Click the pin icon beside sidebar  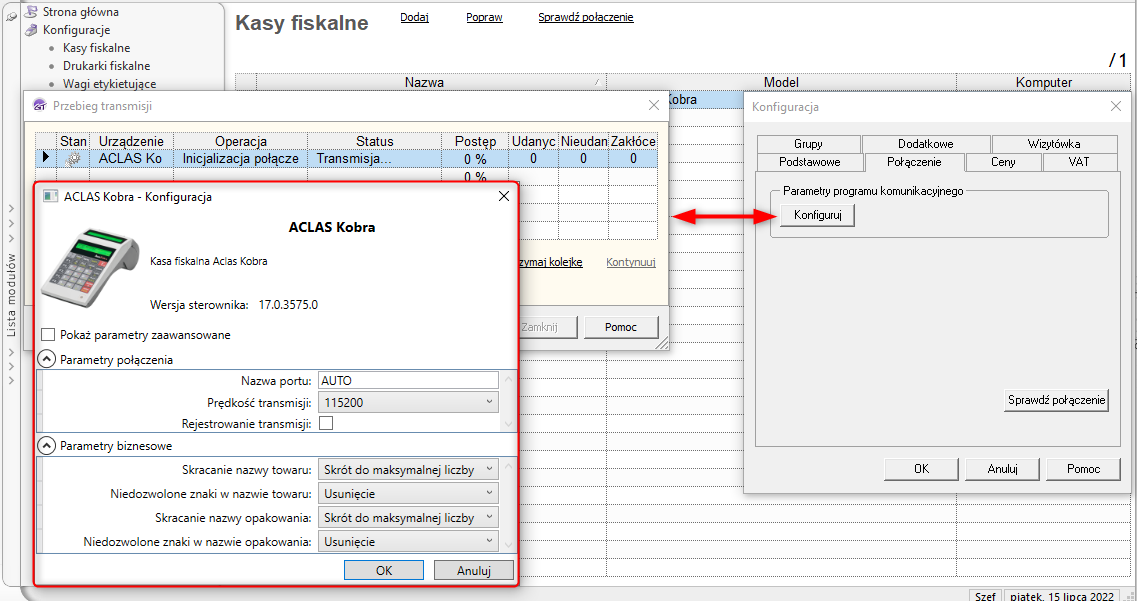[12, 16]
